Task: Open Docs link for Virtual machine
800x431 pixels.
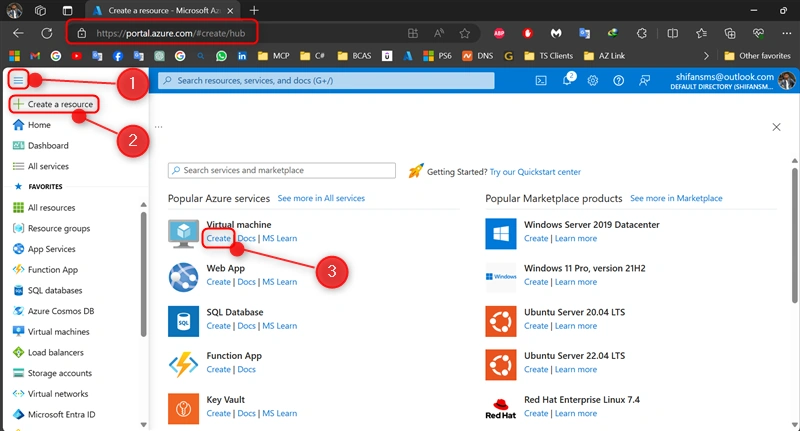Action: coord(246,238)
